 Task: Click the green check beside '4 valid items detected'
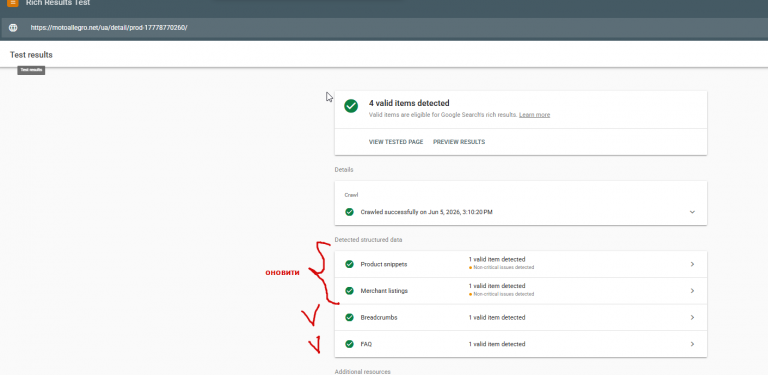coord(351,106)
